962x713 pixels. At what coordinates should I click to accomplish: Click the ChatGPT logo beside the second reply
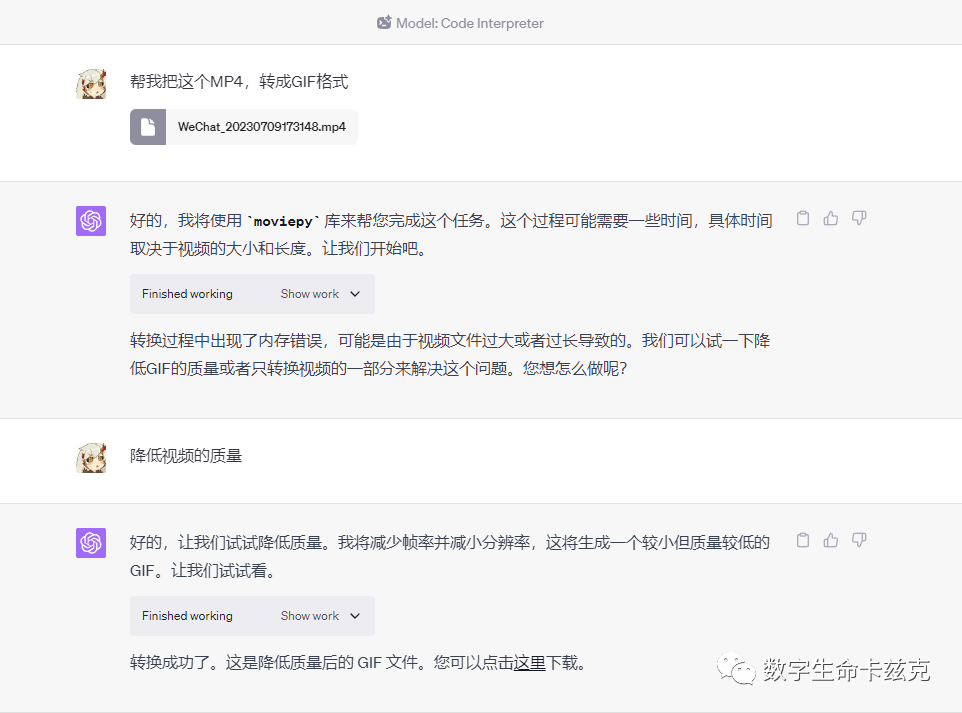point(91,543)
